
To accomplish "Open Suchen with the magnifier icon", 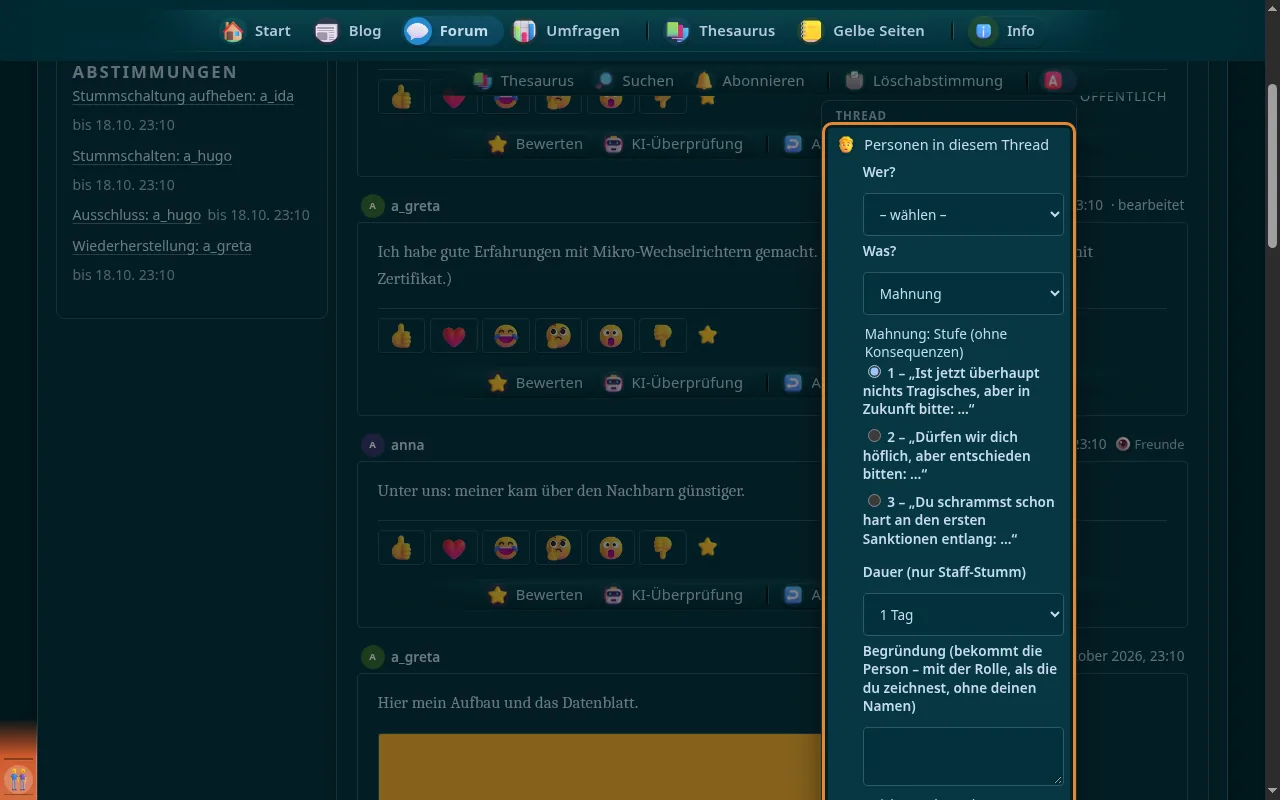I will 634,81.
